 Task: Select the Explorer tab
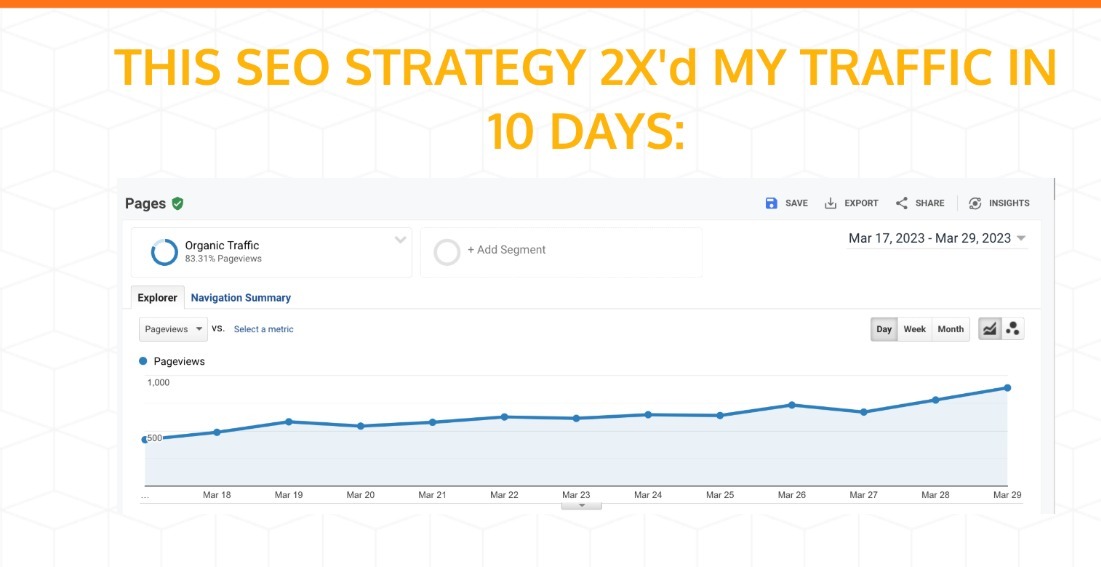coord(157,298)
